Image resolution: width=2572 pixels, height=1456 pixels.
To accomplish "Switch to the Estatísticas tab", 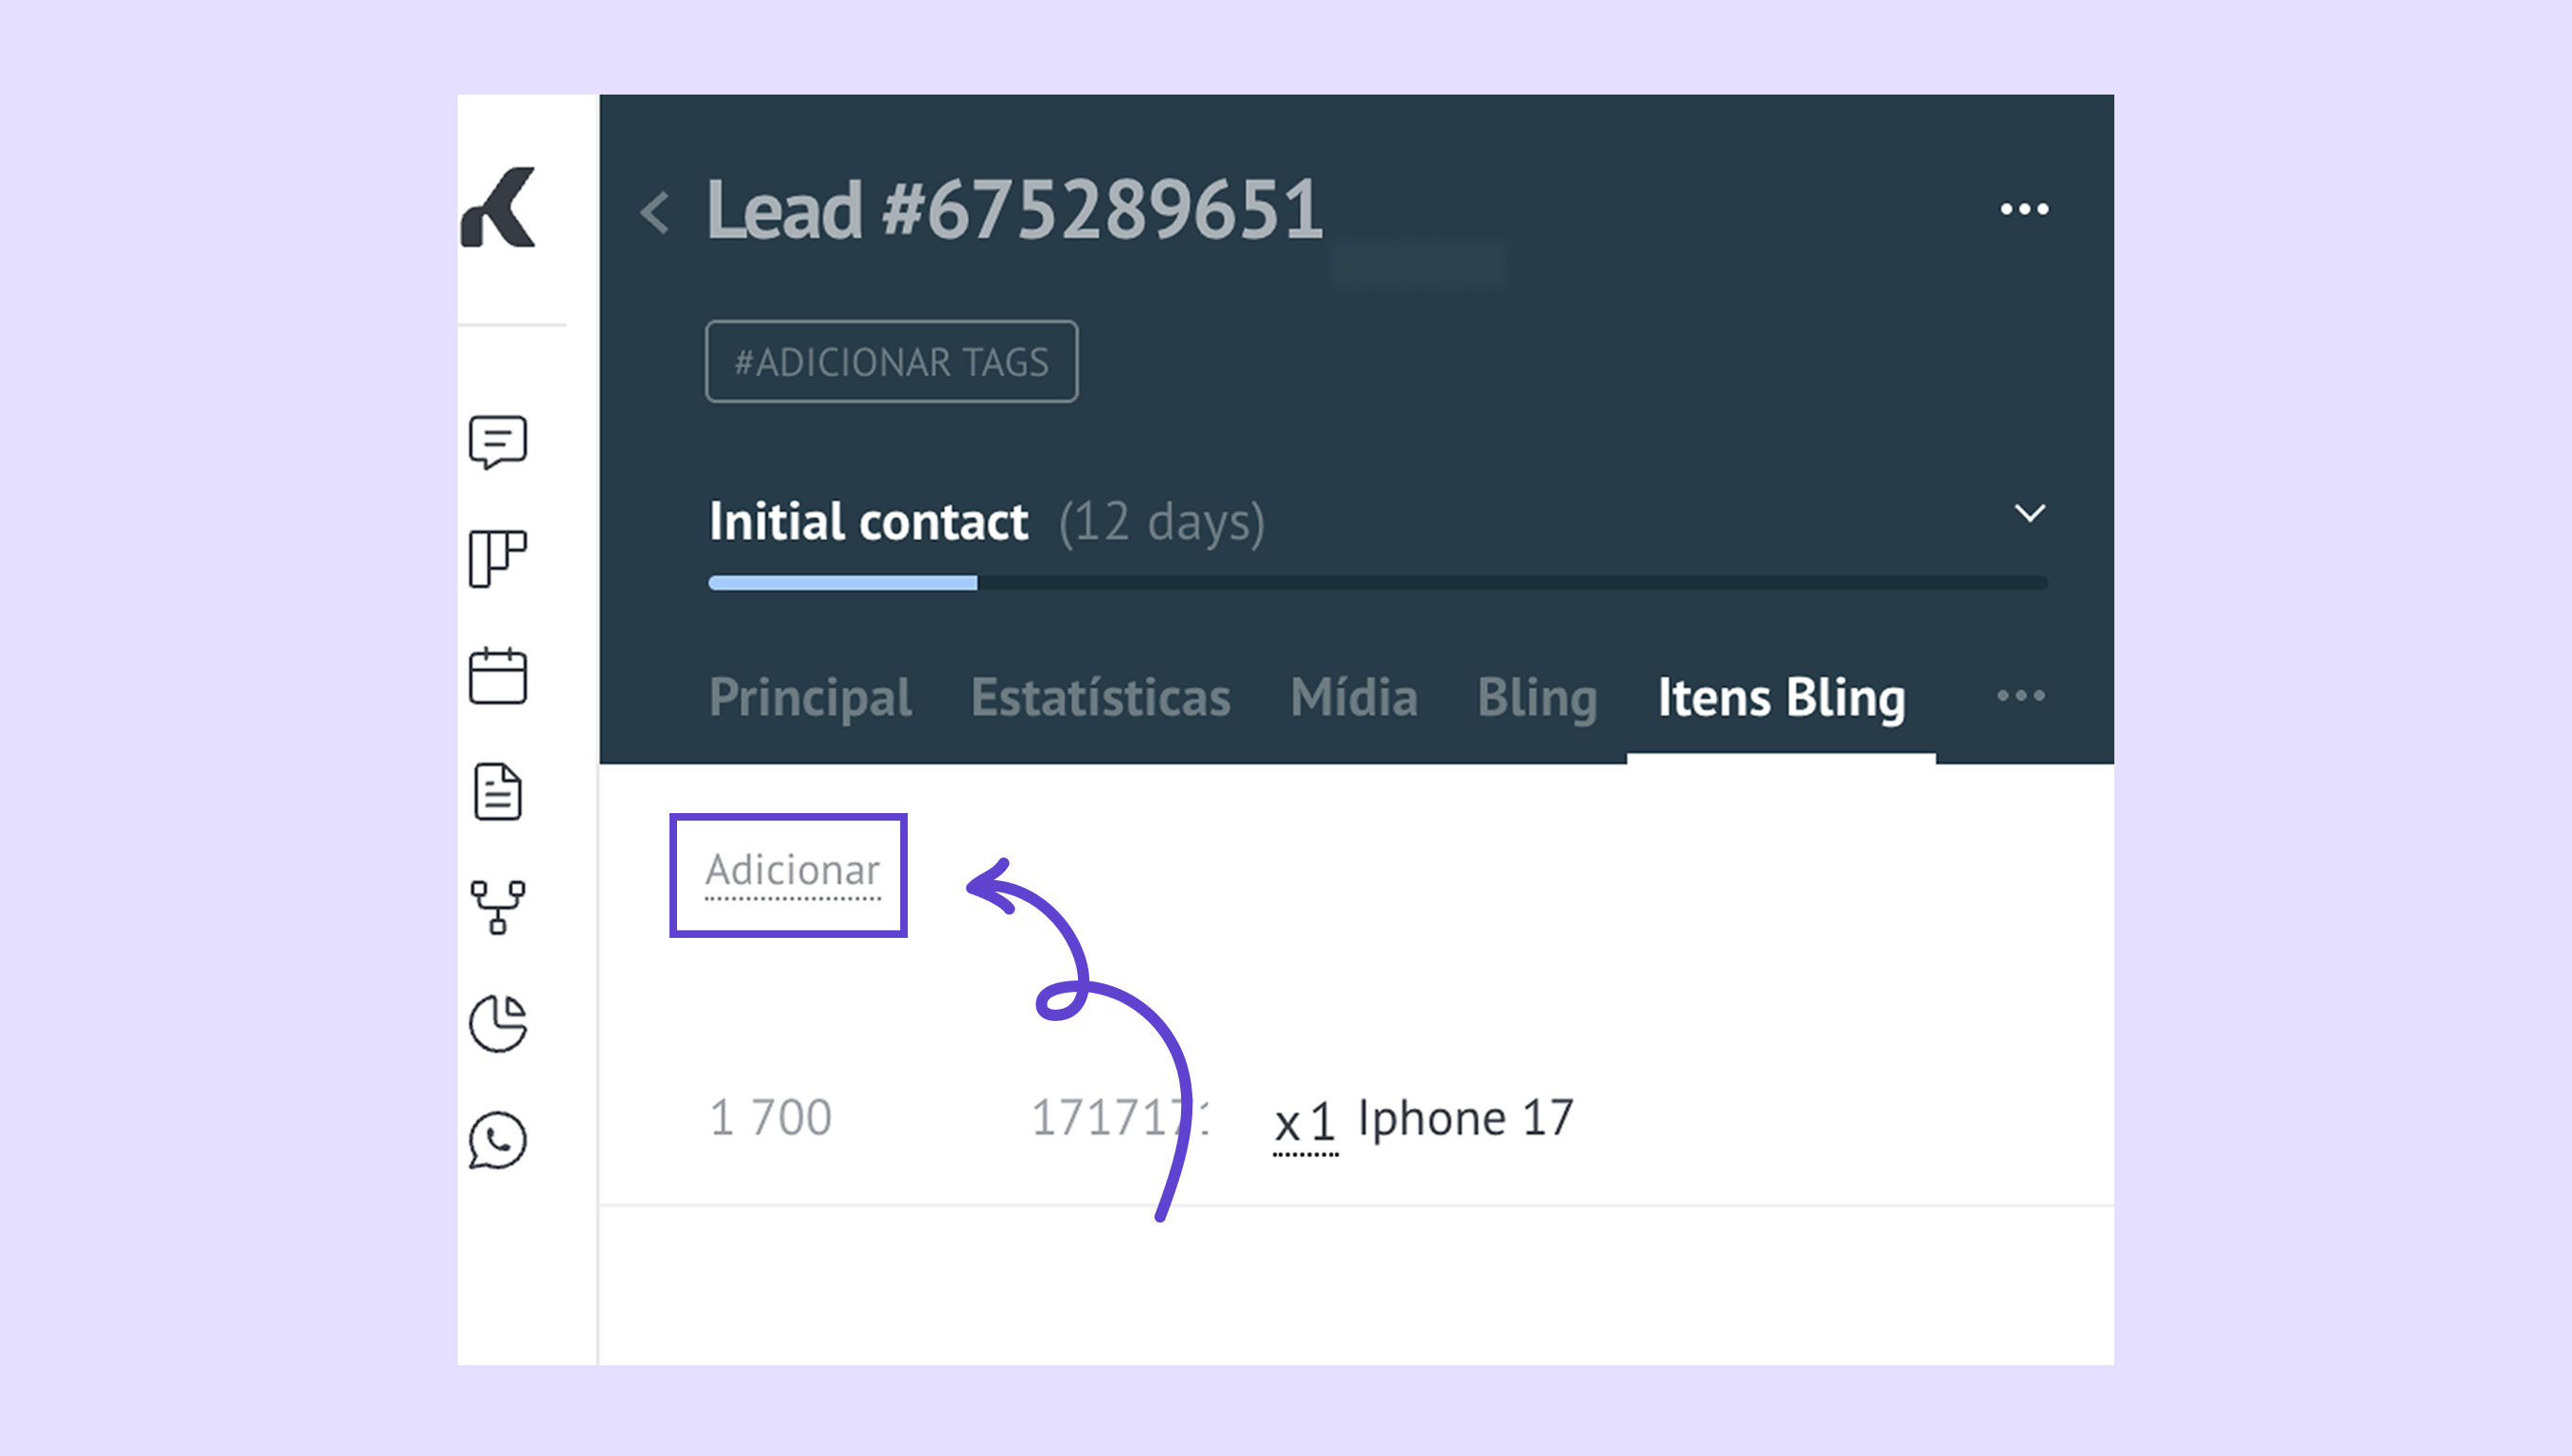I will pyautogui.click(x=1100, y=697).
